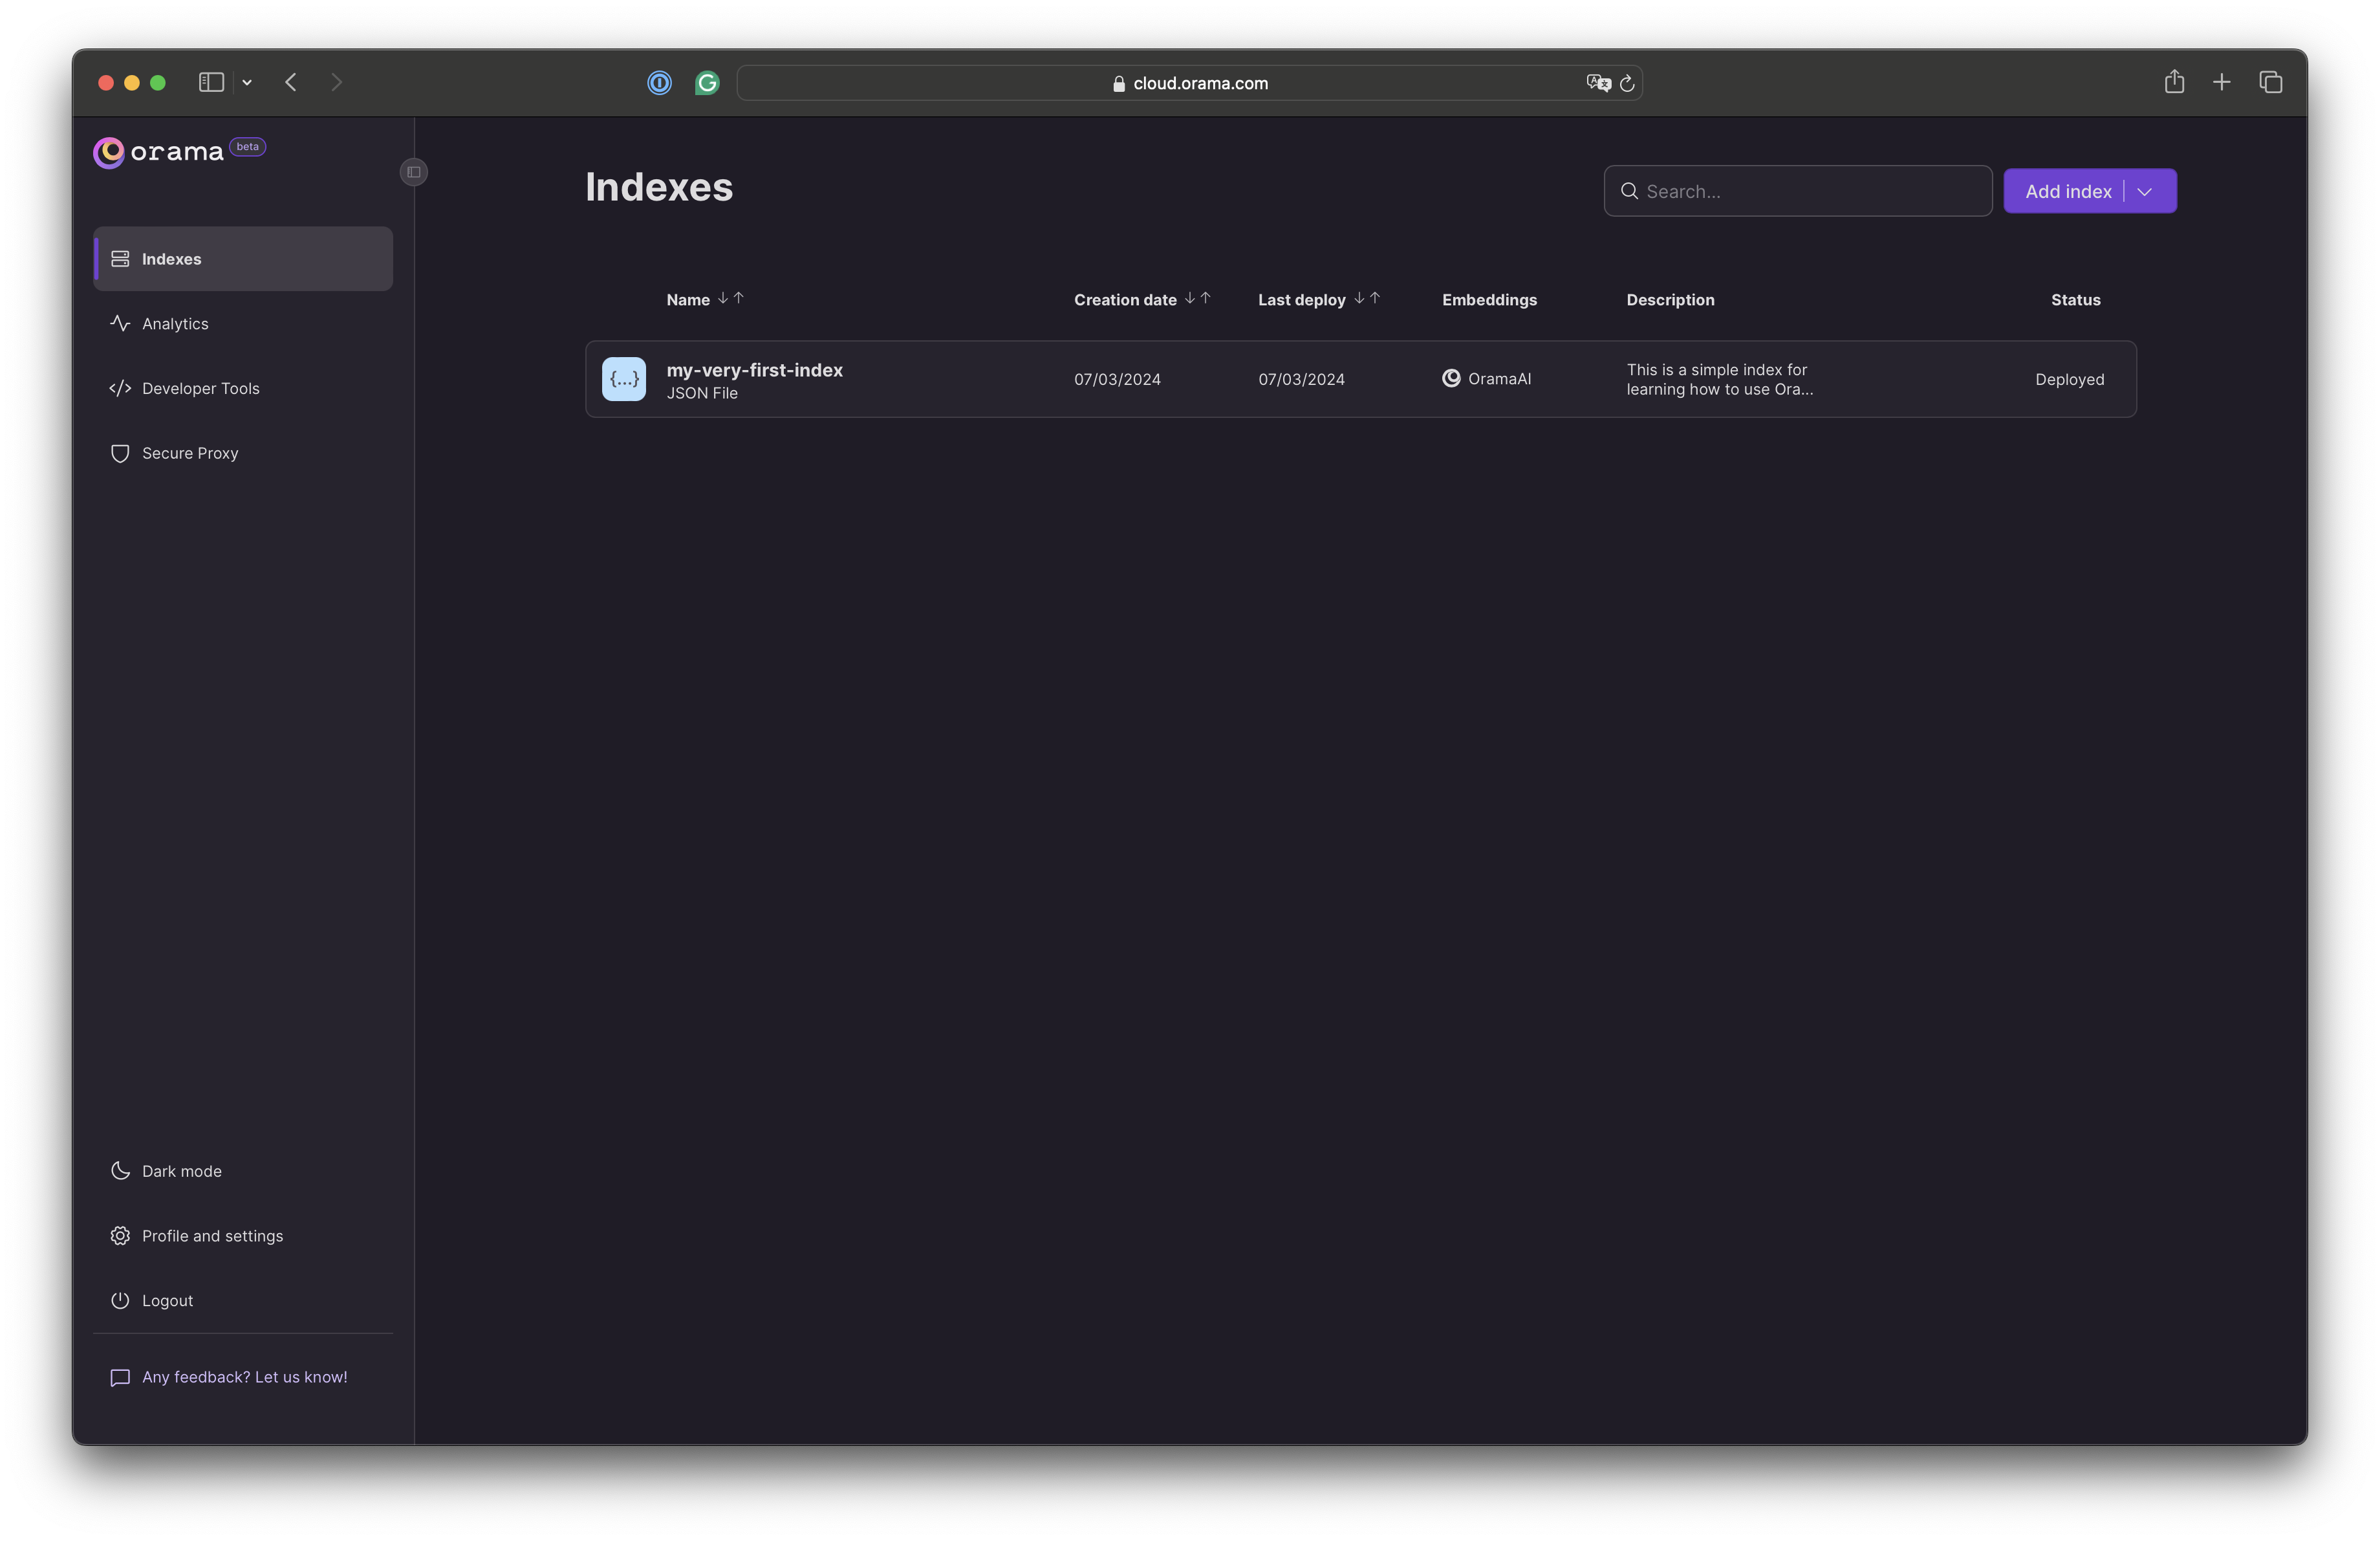Click the Secure Proxy shield icon

coord(120,453)
